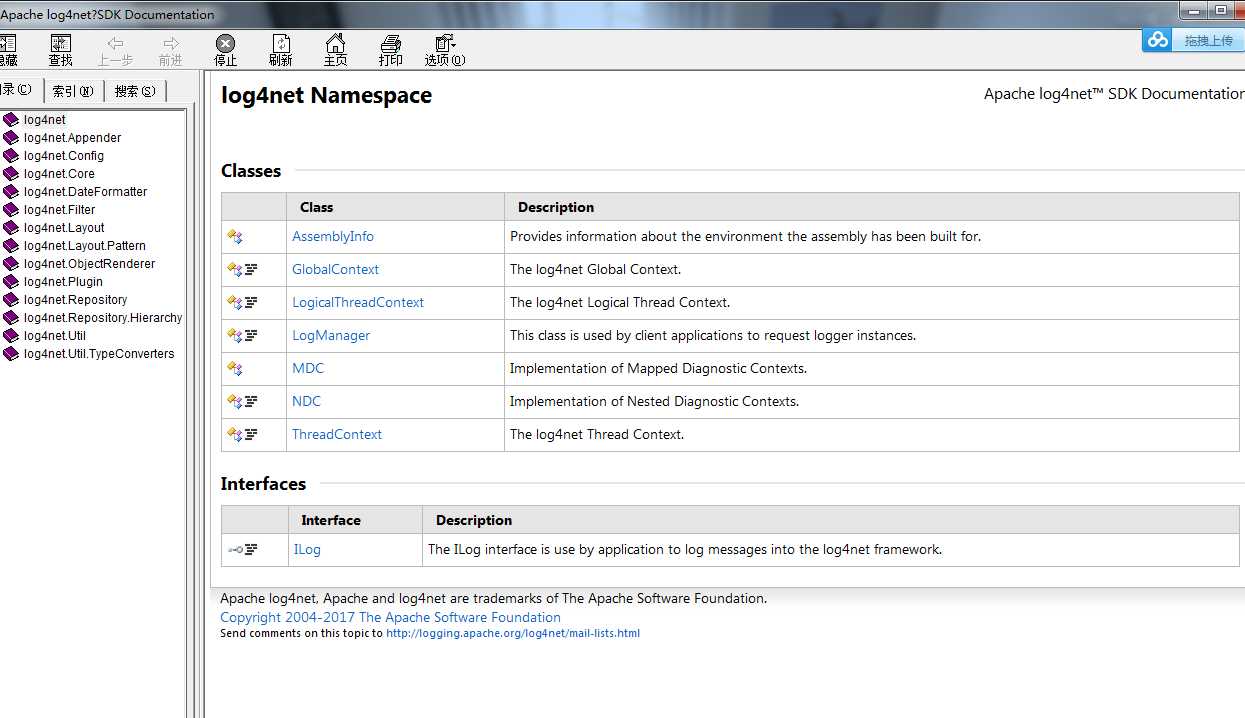
Task: Open the ILog interface link
Action: [x=307, y=549]
